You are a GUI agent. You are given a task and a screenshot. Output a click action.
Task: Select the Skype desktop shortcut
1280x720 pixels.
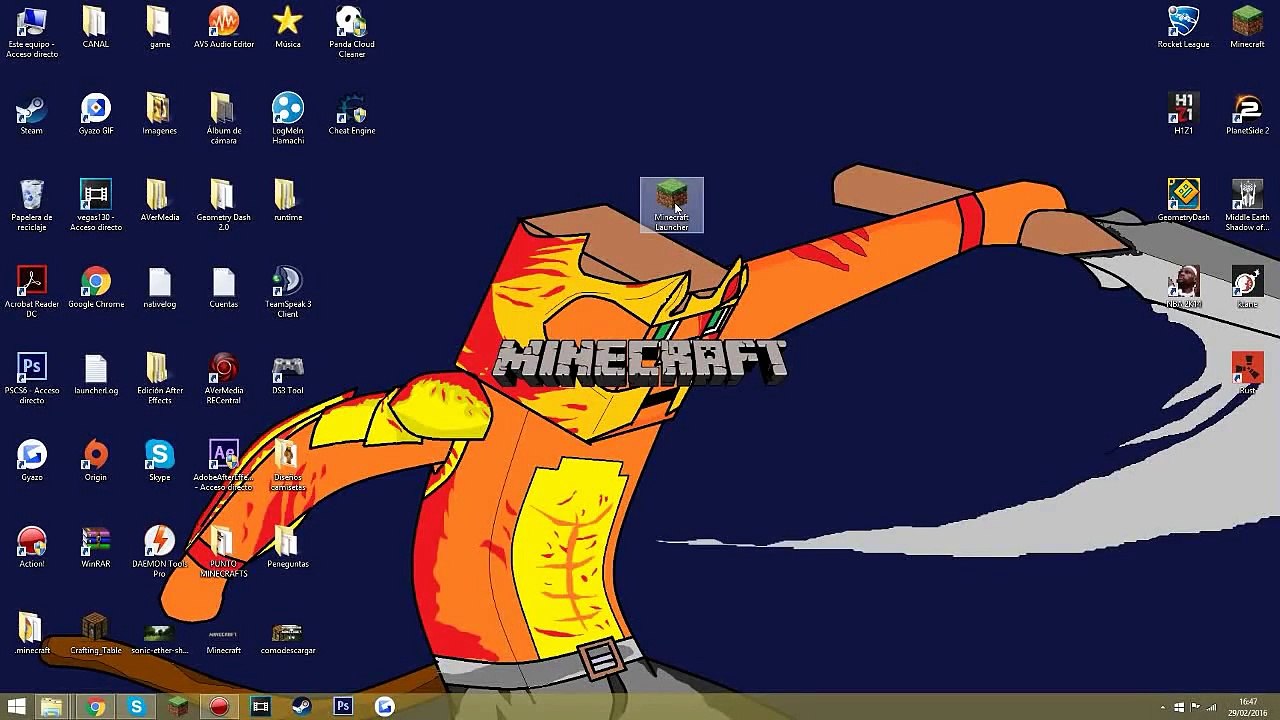point(159,460)
